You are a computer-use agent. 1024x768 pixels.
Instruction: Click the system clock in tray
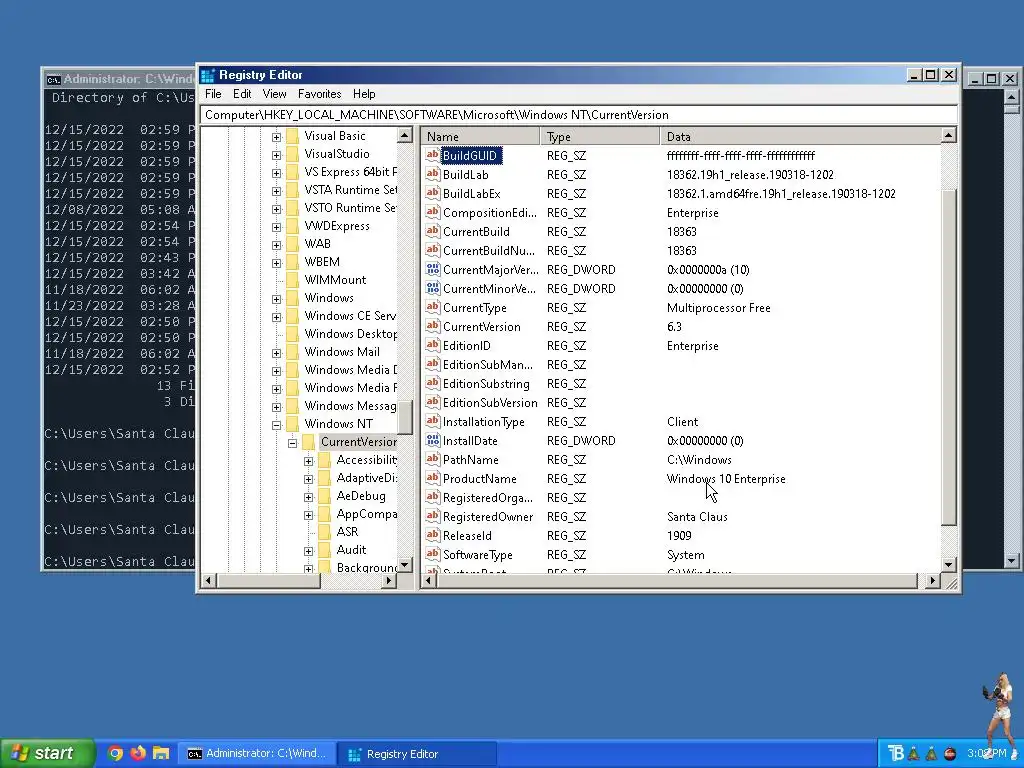point(986,754)
